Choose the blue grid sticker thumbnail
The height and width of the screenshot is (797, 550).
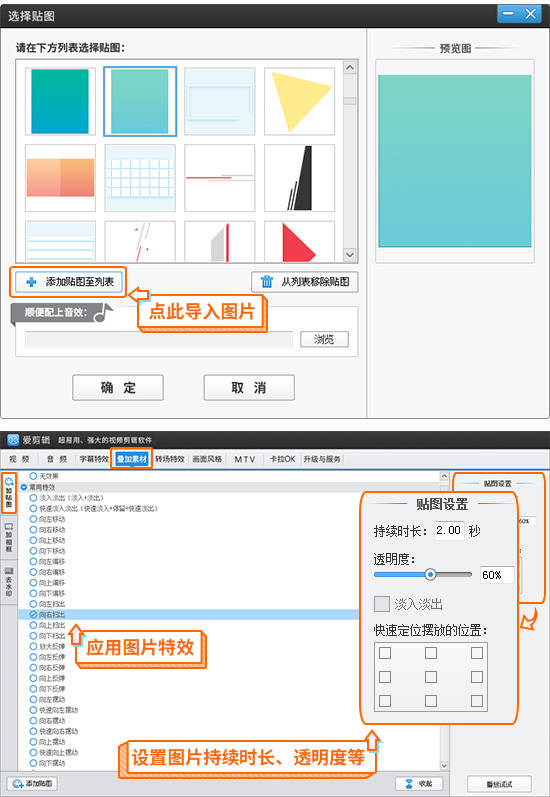(x=140, y=177)
